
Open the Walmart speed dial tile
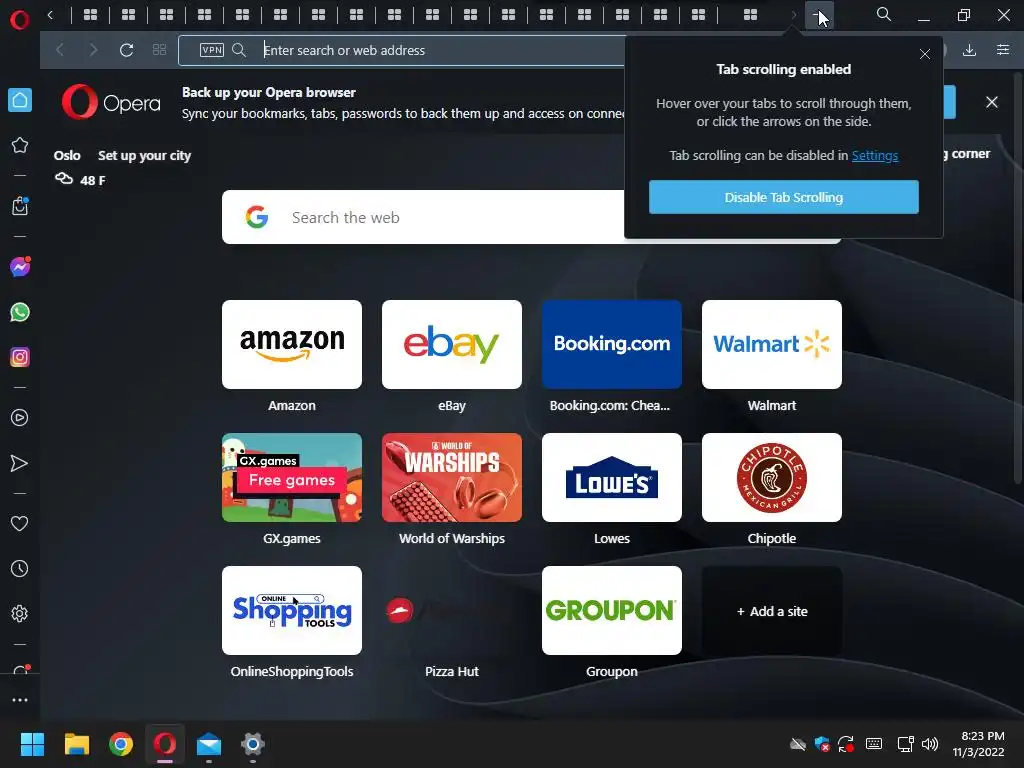click(x=772, y=344)
